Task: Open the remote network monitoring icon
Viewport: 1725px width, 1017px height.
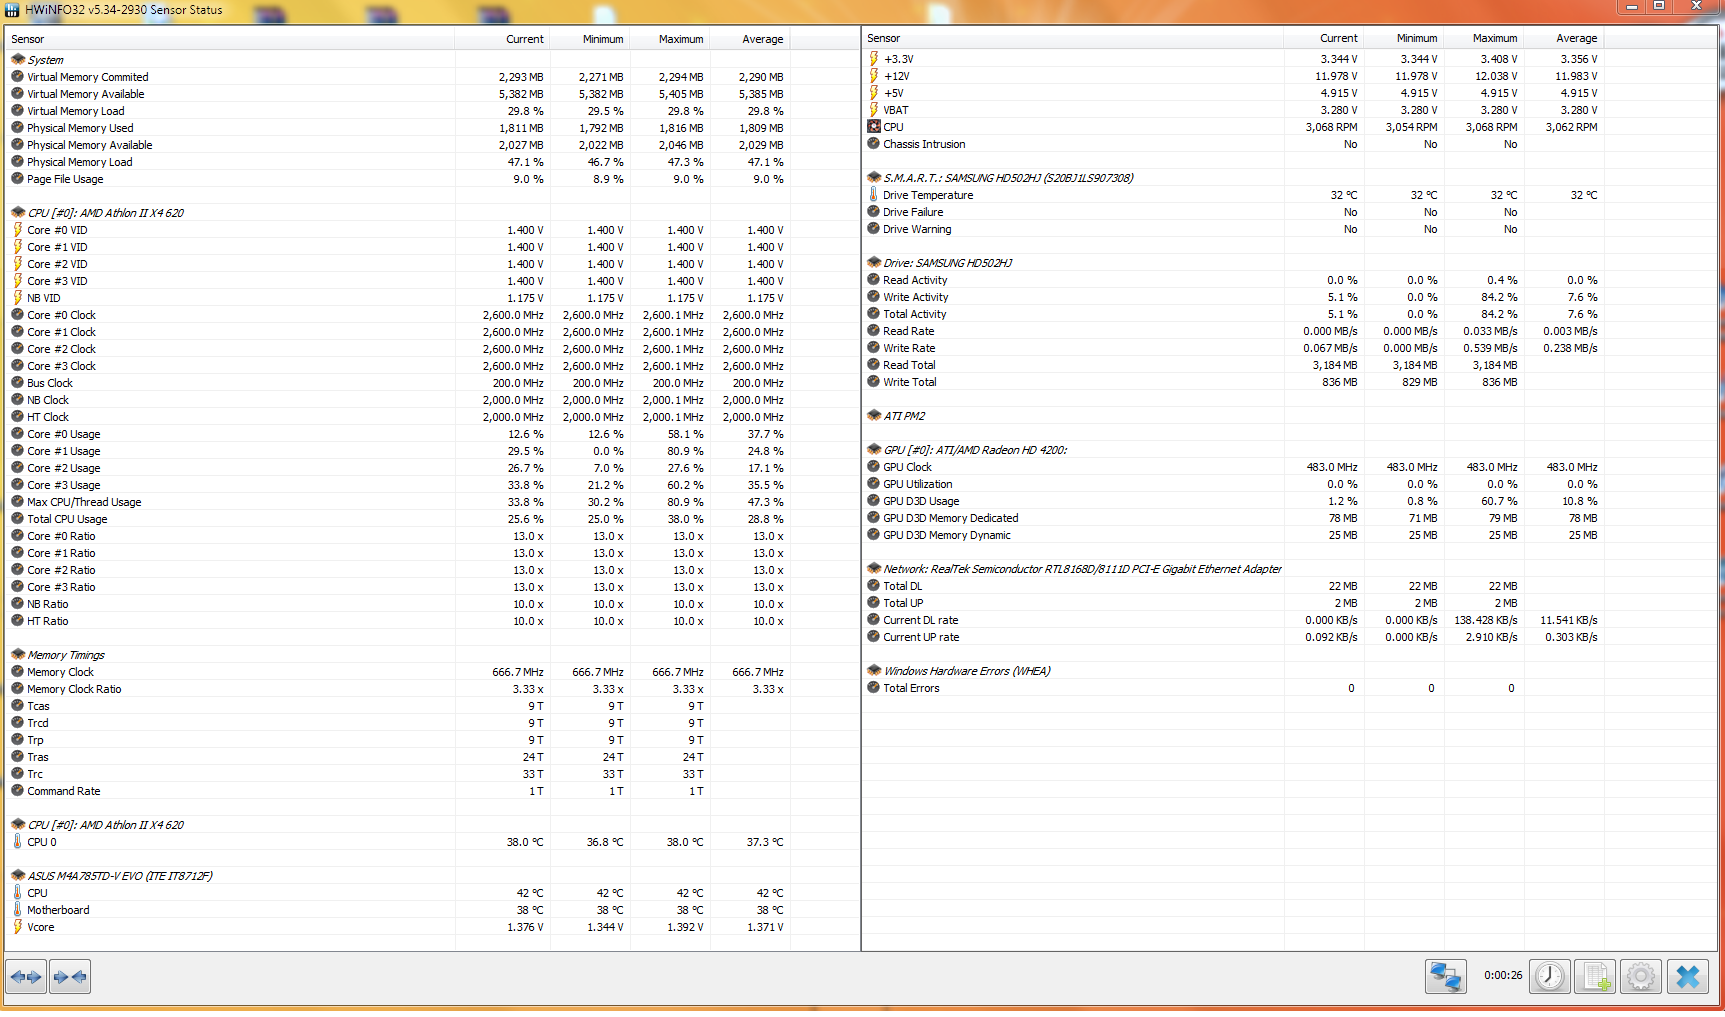Action: [1446, 976]
